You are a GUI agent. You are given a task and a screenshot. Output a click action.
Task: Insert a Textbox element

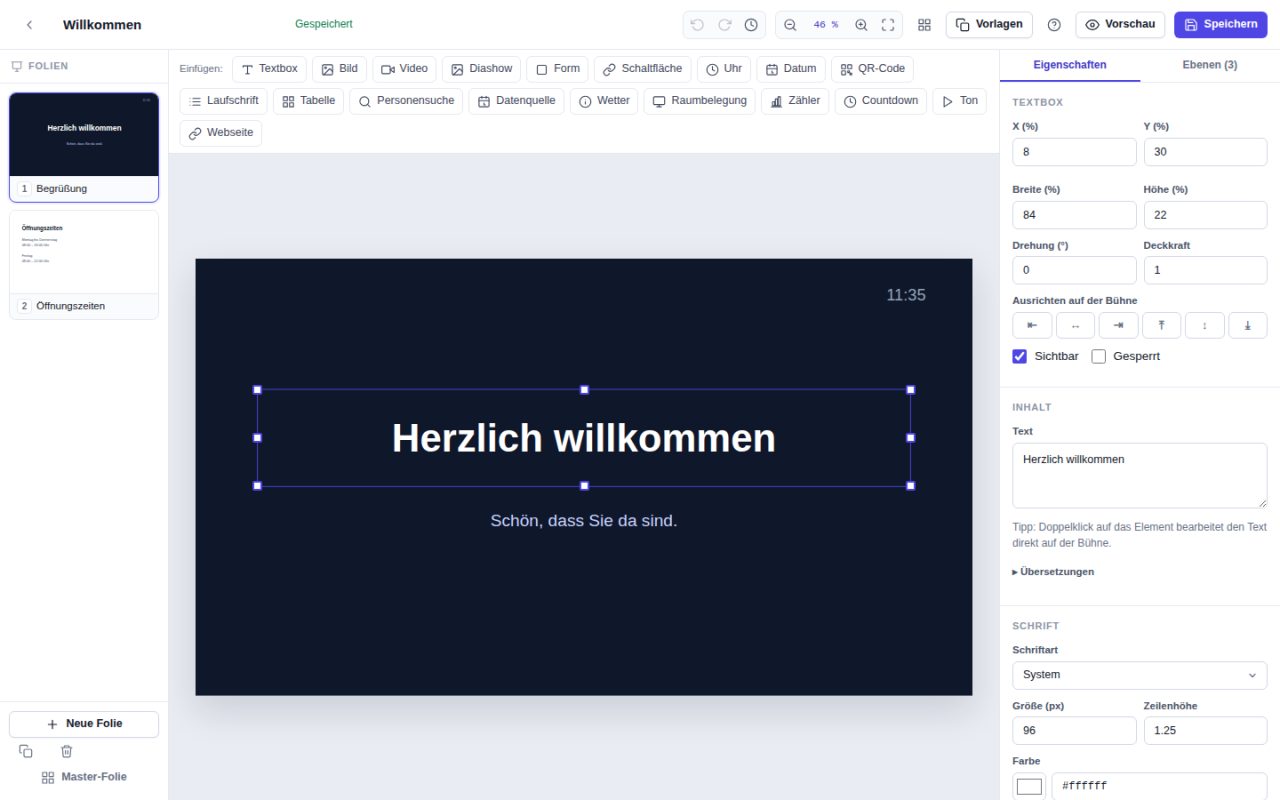[x=269, y=69]
